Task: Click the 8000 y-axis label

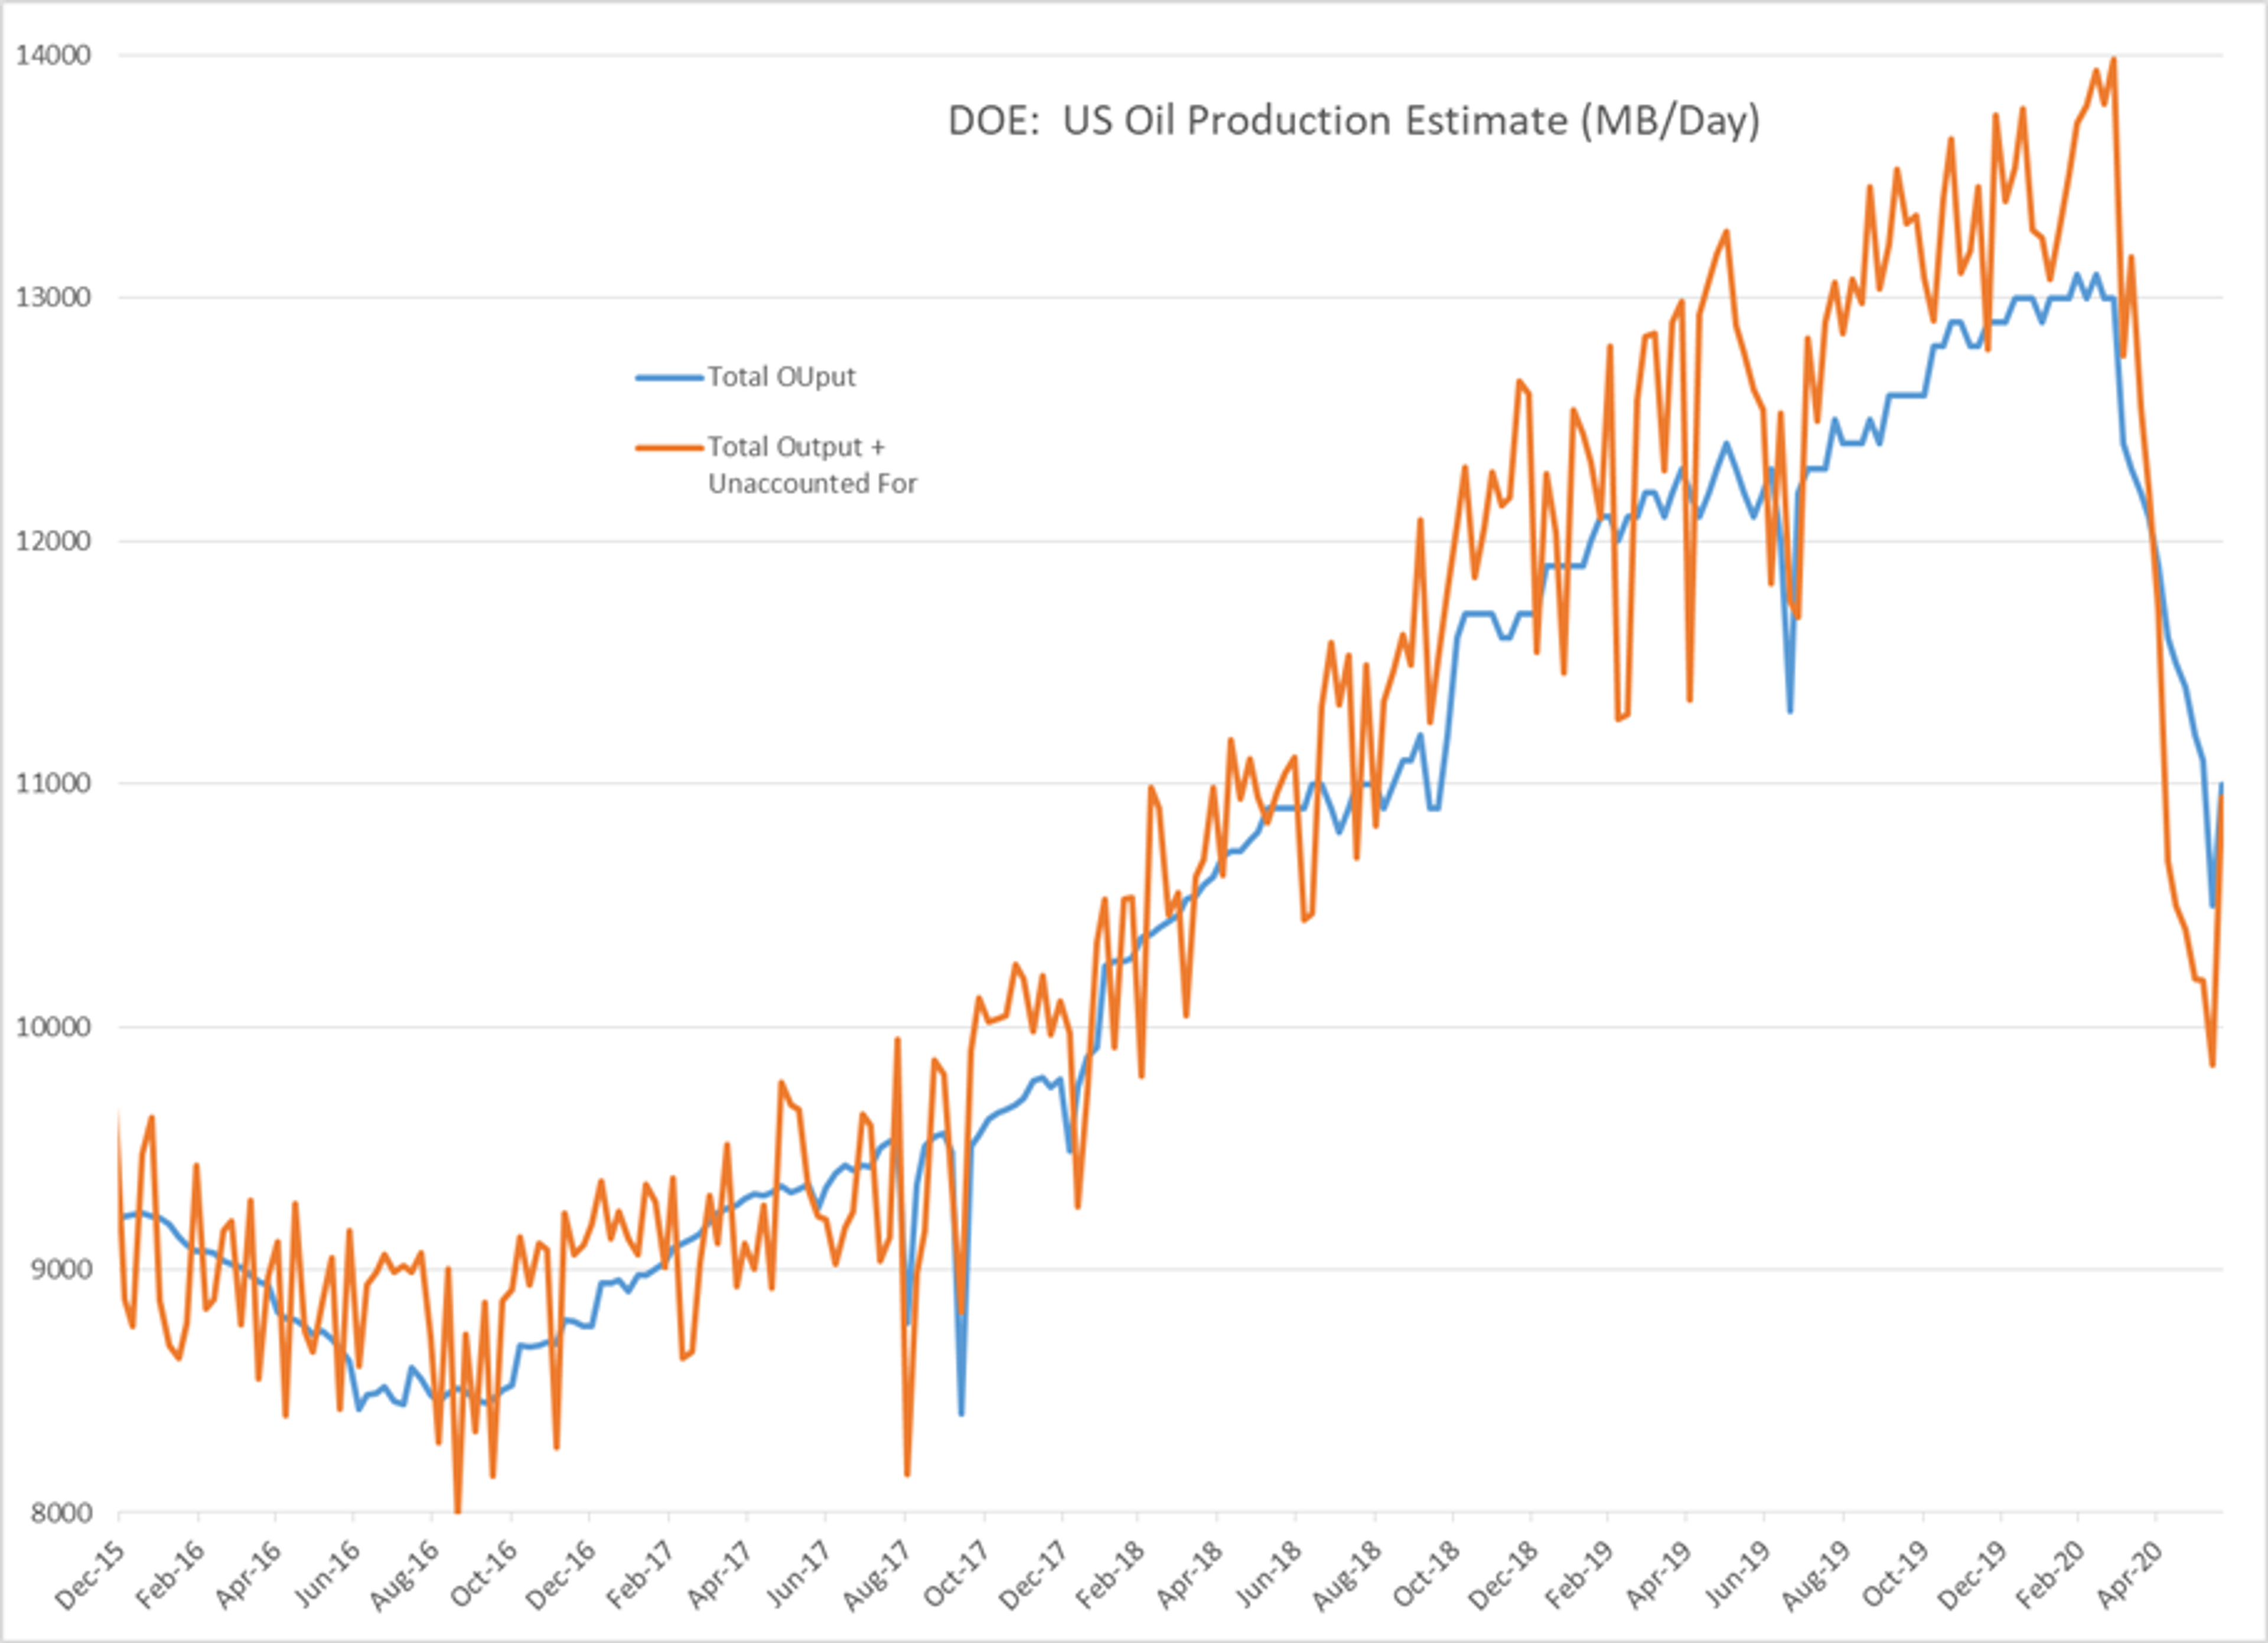Action: point(61,1513)
